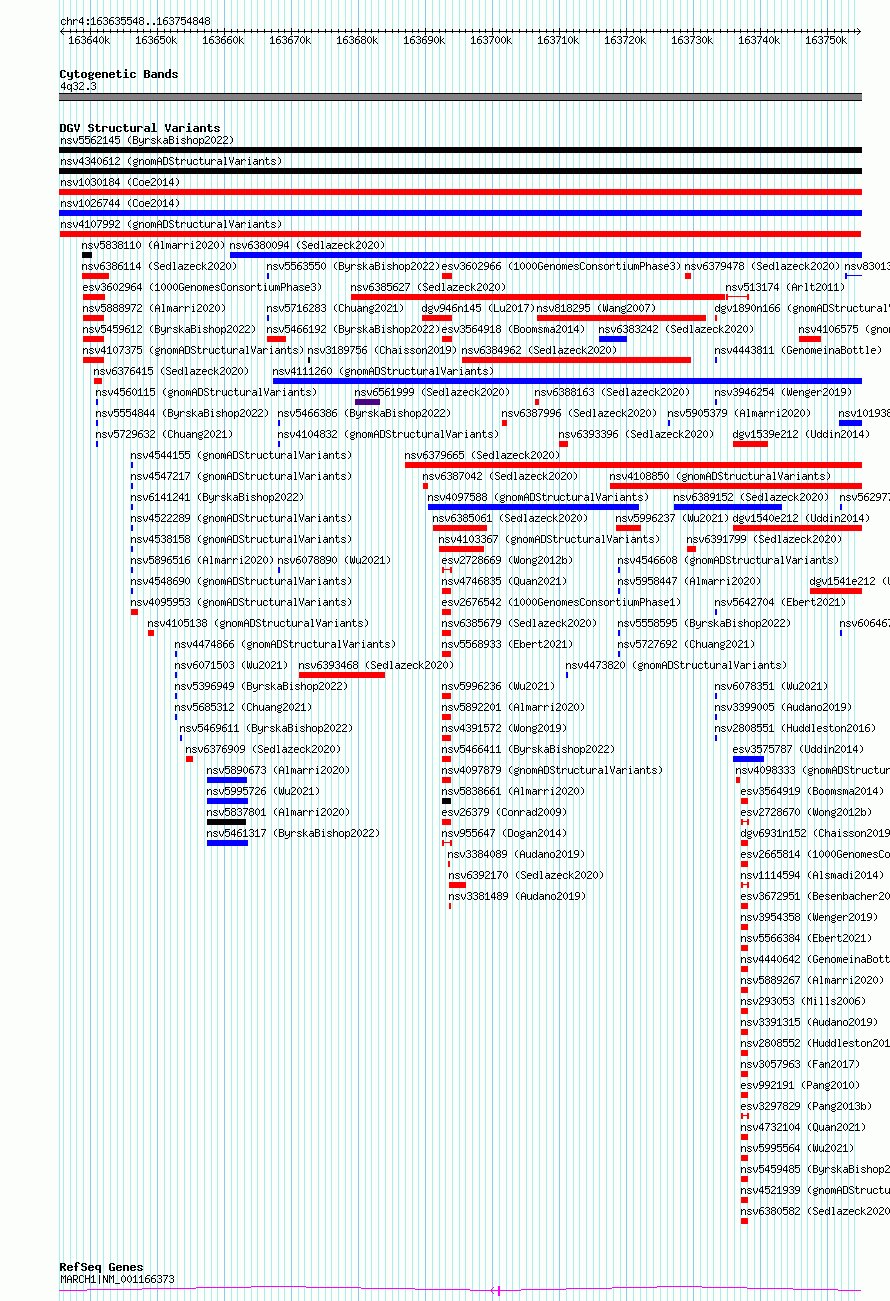Click the nsv5563550 (ByrskaBishop2022) label

pyautogui.click(x=353, y=266)
